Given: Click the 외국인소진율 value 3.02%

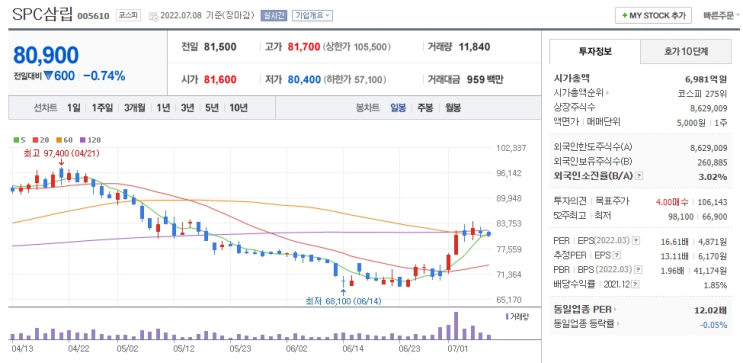Looking at the screenshot, I should click(714, 177).
